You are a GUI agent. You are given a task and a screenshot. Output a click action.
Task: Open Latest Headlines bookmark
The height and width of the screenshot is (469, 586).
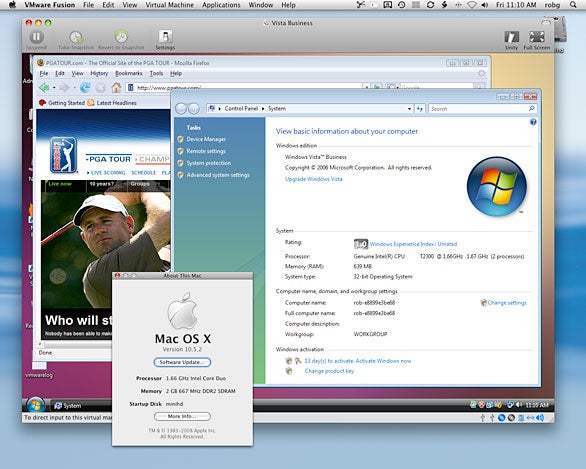tap(112, 102)
